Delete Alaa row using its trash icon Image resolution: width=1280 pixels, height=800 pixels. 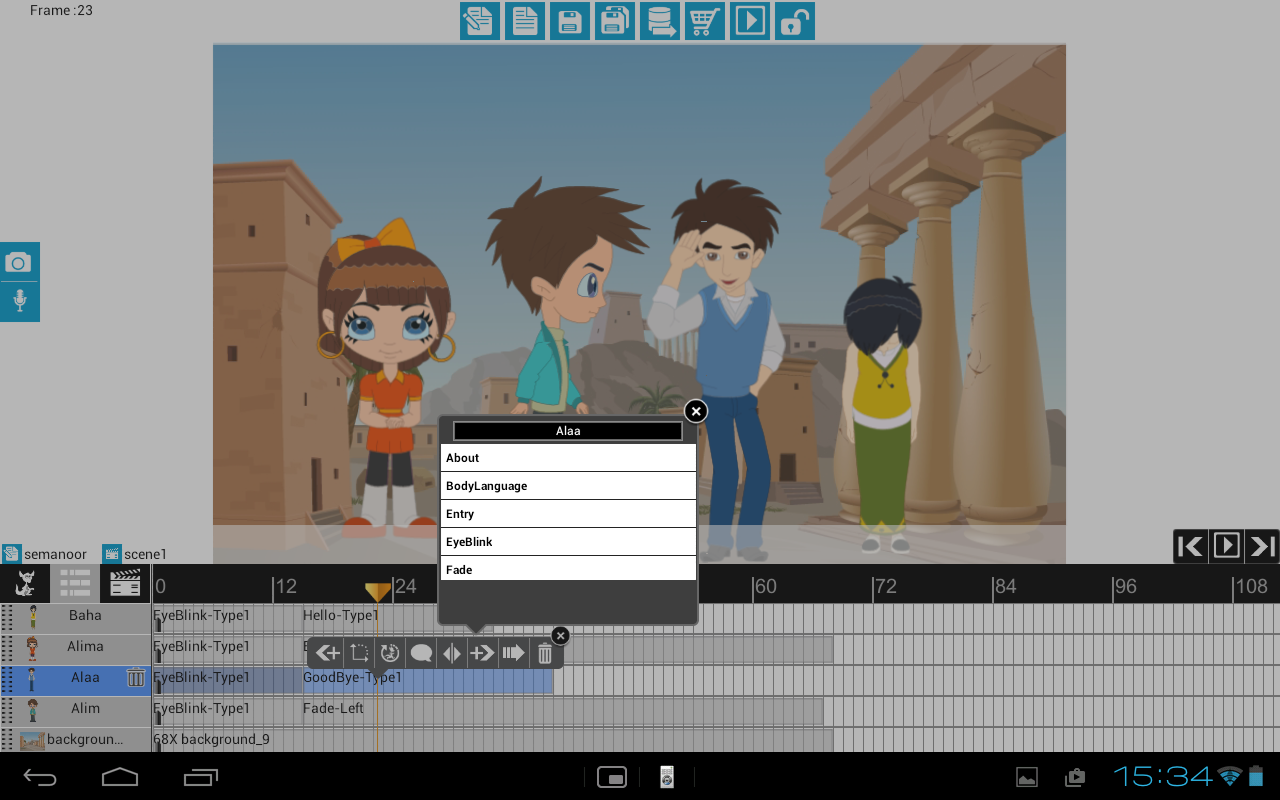[x=136, y=678]
